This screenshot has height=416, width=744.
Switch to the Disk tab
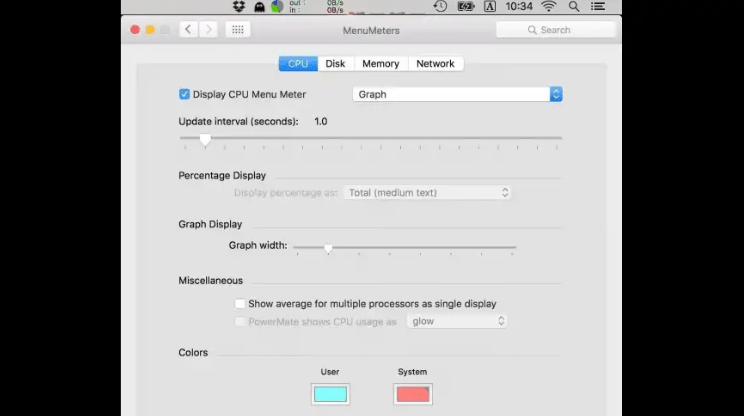pos(335,64)
